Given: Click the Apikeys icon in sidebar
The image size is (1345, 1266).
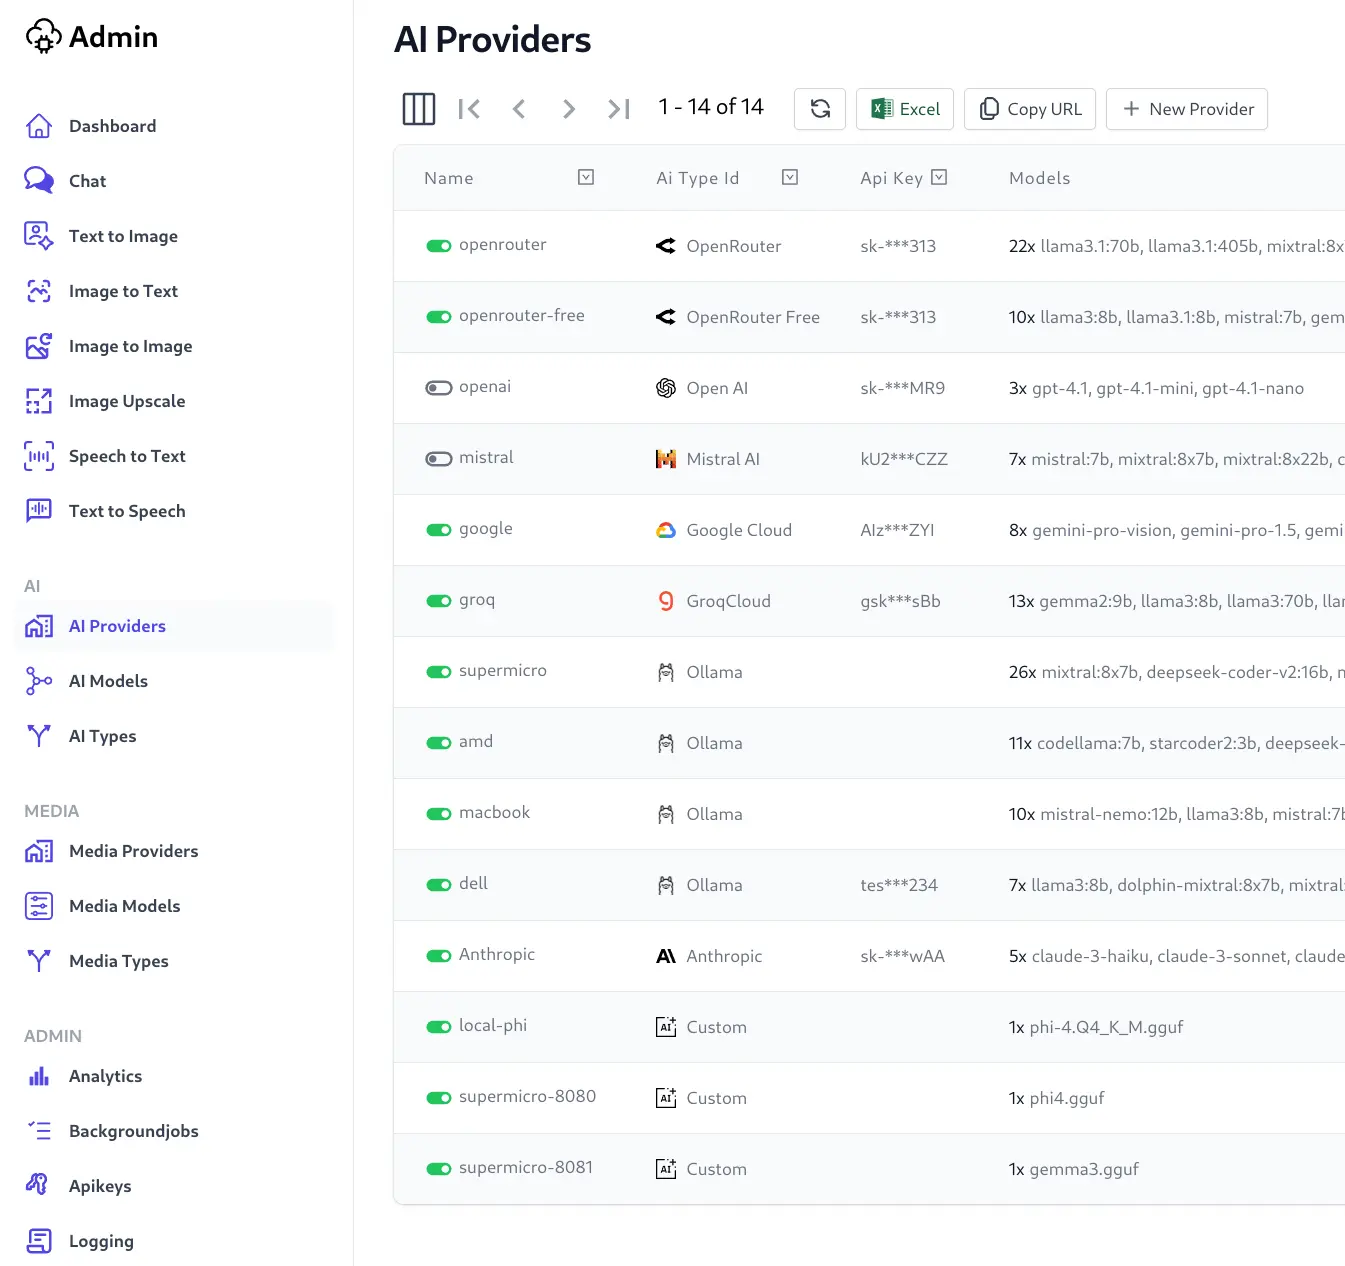Looking at the screenshot, I should coord(39,1186).
